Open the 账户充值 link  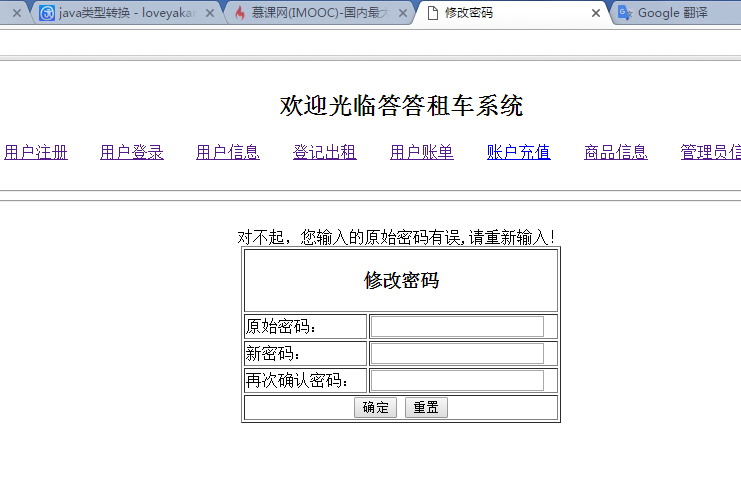pos(518,153)
